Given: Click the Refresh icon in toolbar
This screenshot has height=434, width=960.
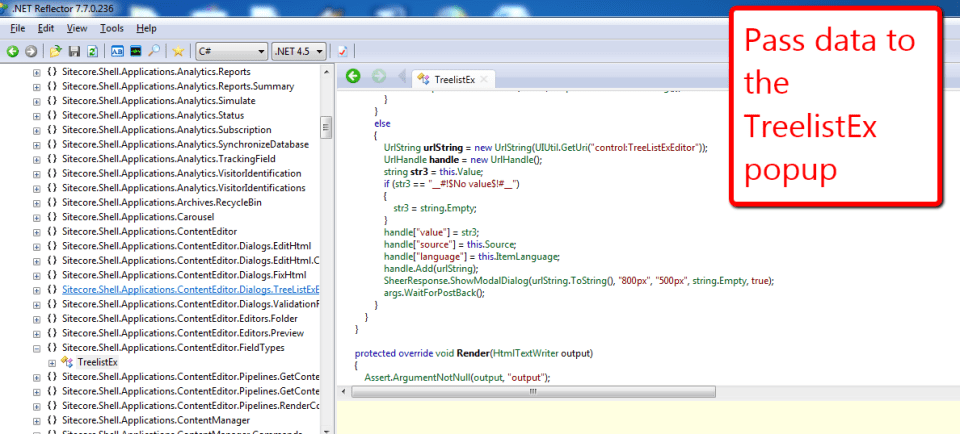Looking at the screenshot, I should tap(93, 50).
